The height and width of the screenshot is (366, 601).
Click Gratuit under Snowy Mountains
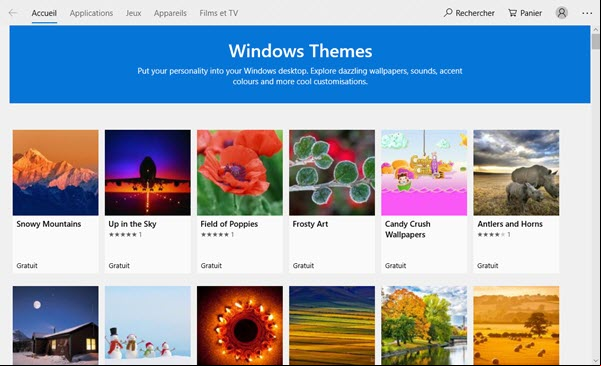27,265
